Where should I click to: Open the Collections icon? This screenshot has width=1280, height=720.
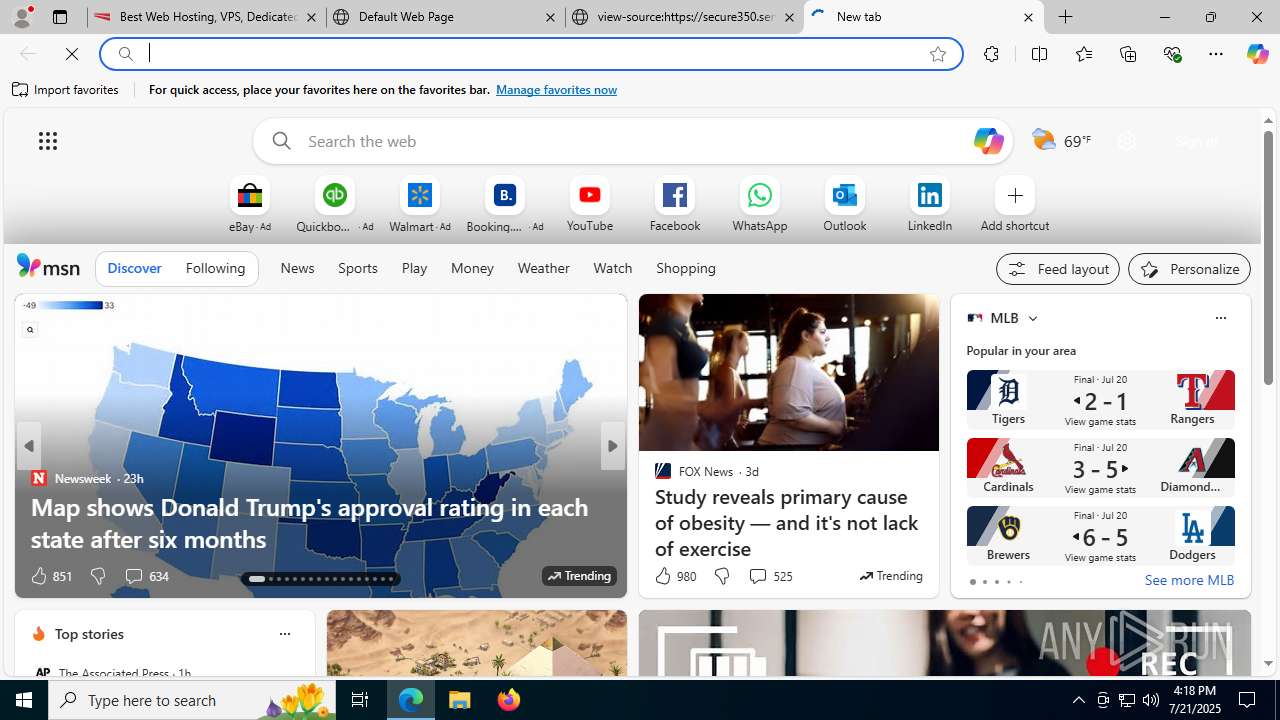click(x=1128, y=54)
